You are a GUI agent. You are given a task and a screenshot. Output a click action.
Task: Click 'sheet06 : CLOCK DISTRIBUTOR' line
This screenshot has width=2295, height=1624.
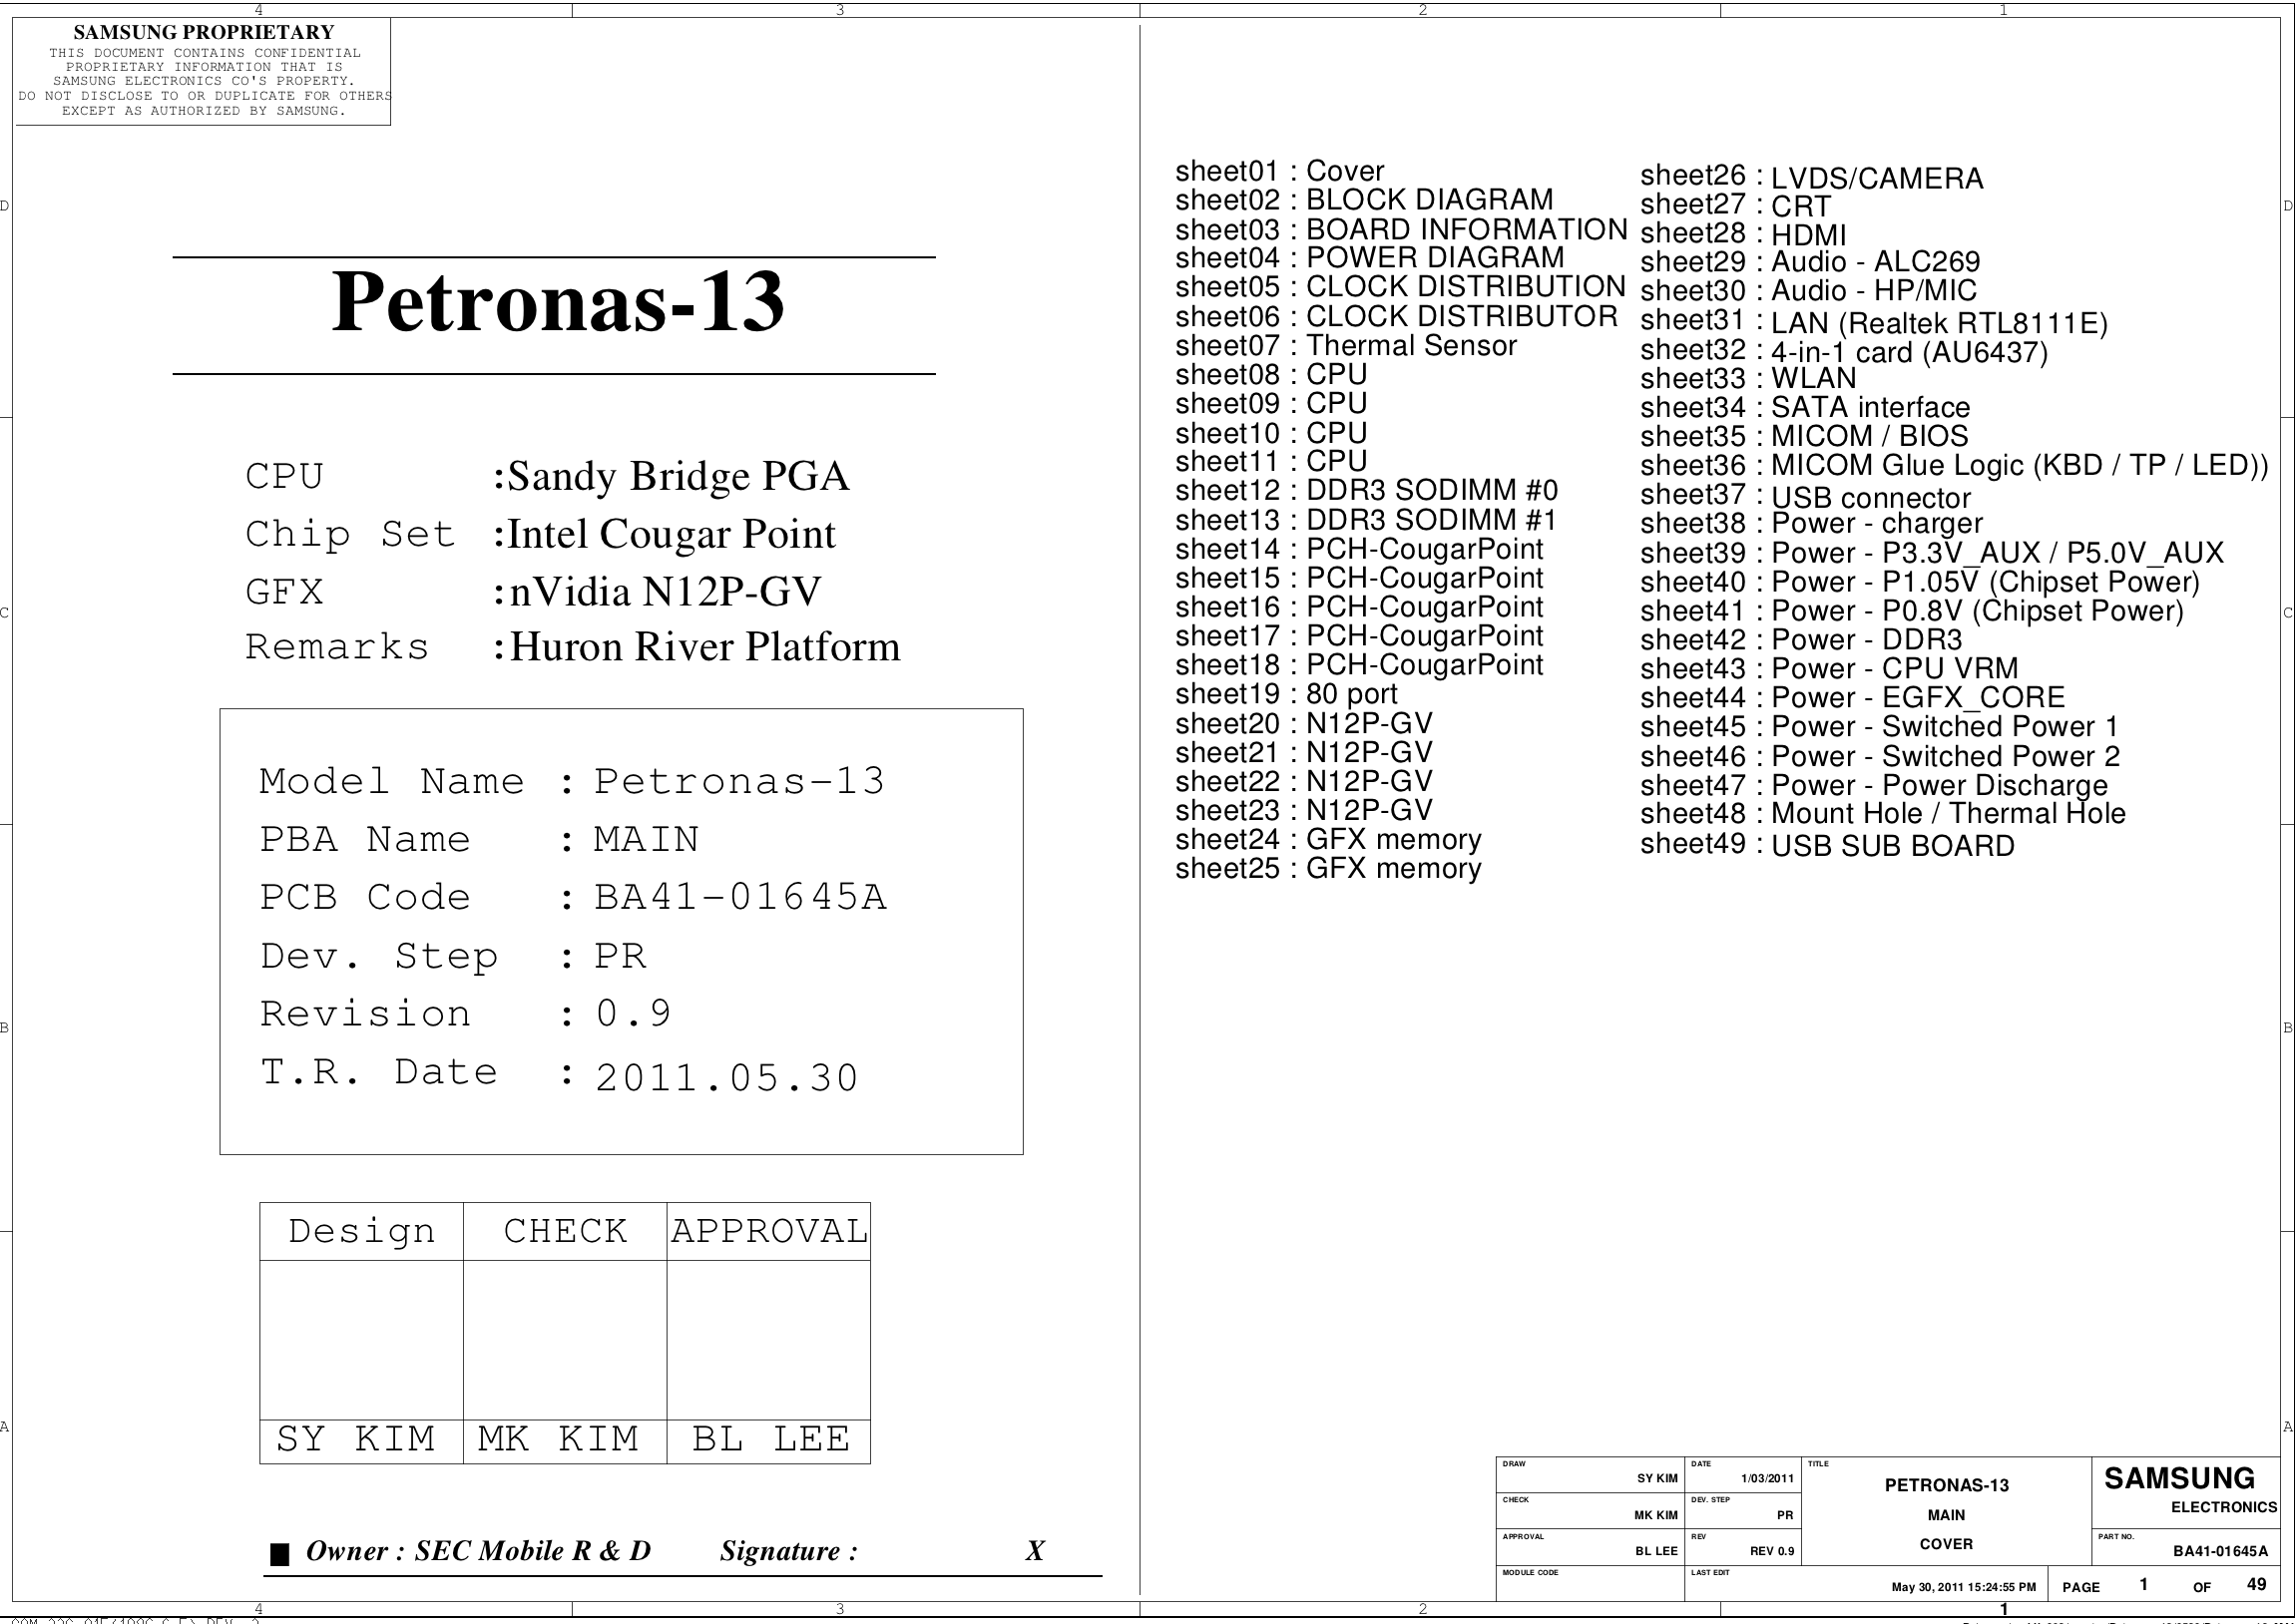[x=1396, y=316]
